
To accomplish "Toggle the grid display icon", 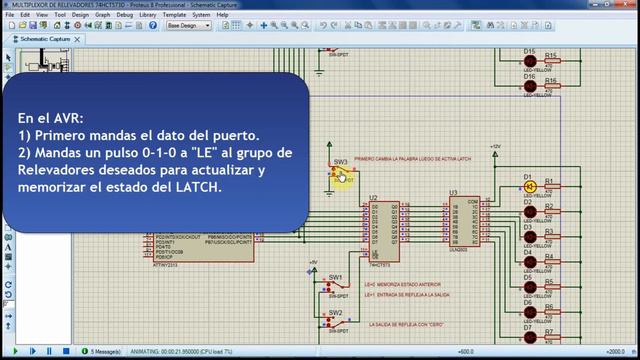I will point(236,25).
